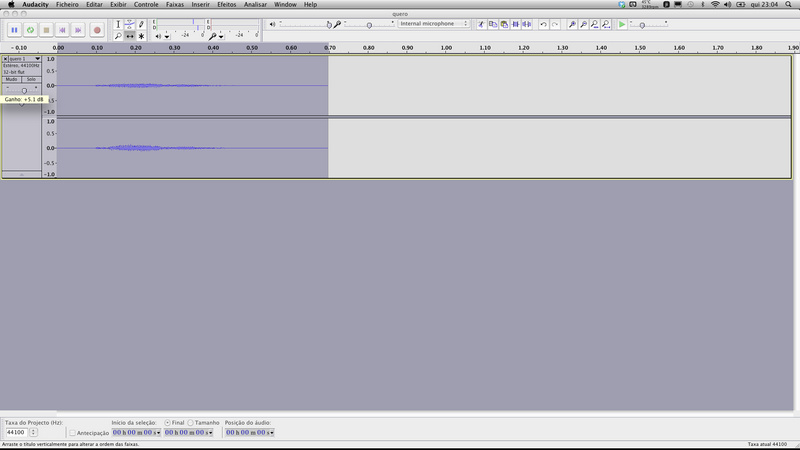Select the Tamanho radio button
The image size is (800, 450).
pos(190,422)
